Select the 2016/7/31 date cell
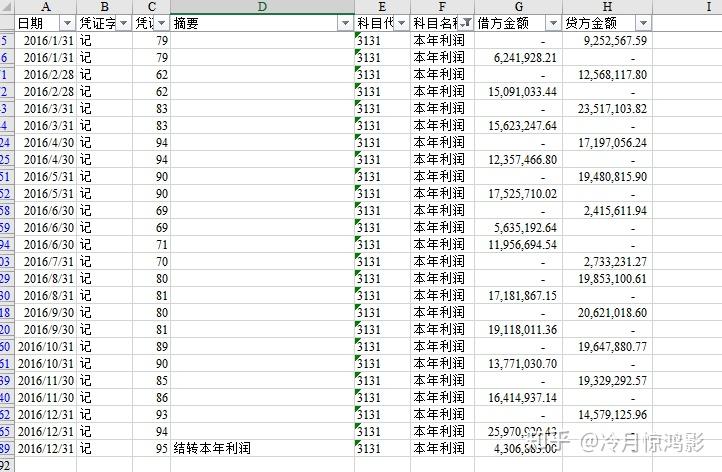The width and height of the screenshot is (722, 472). (46, 262)
